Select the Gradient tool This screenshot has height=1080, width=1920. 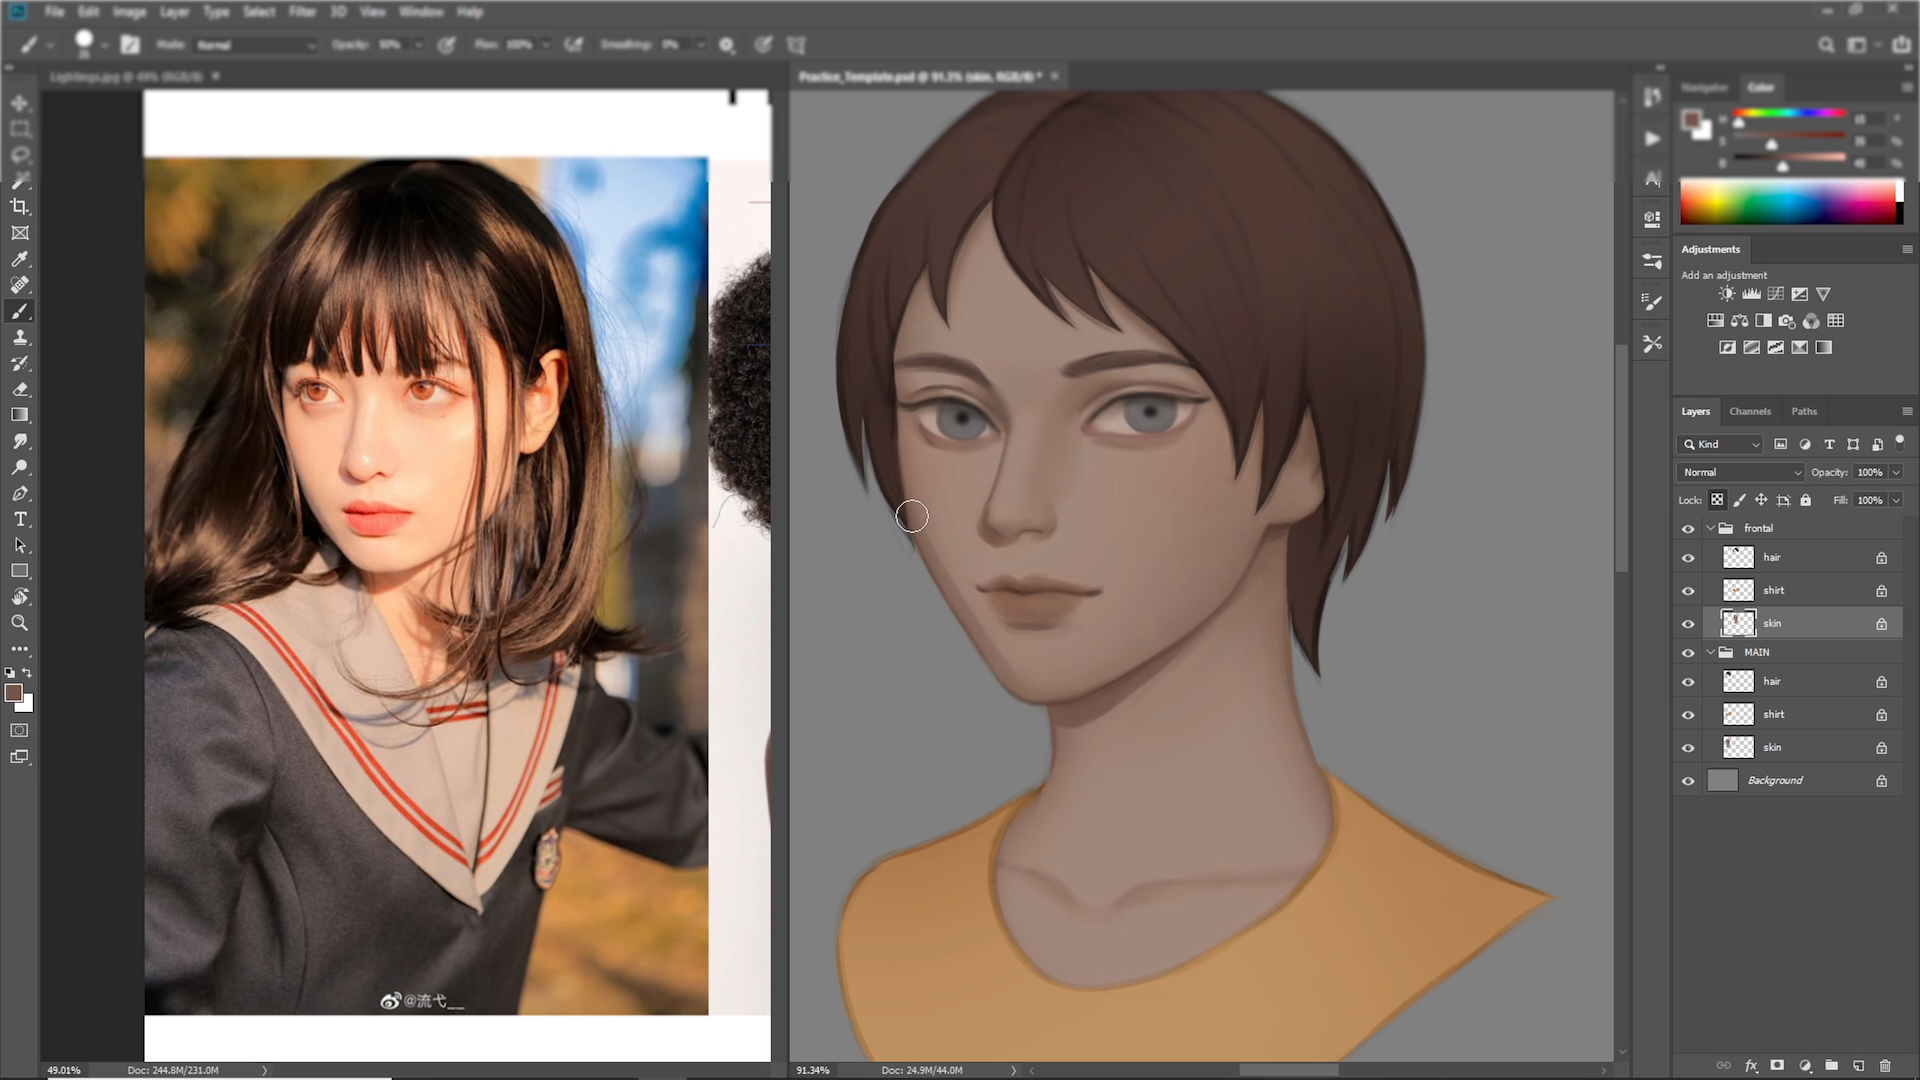[19, 415]
